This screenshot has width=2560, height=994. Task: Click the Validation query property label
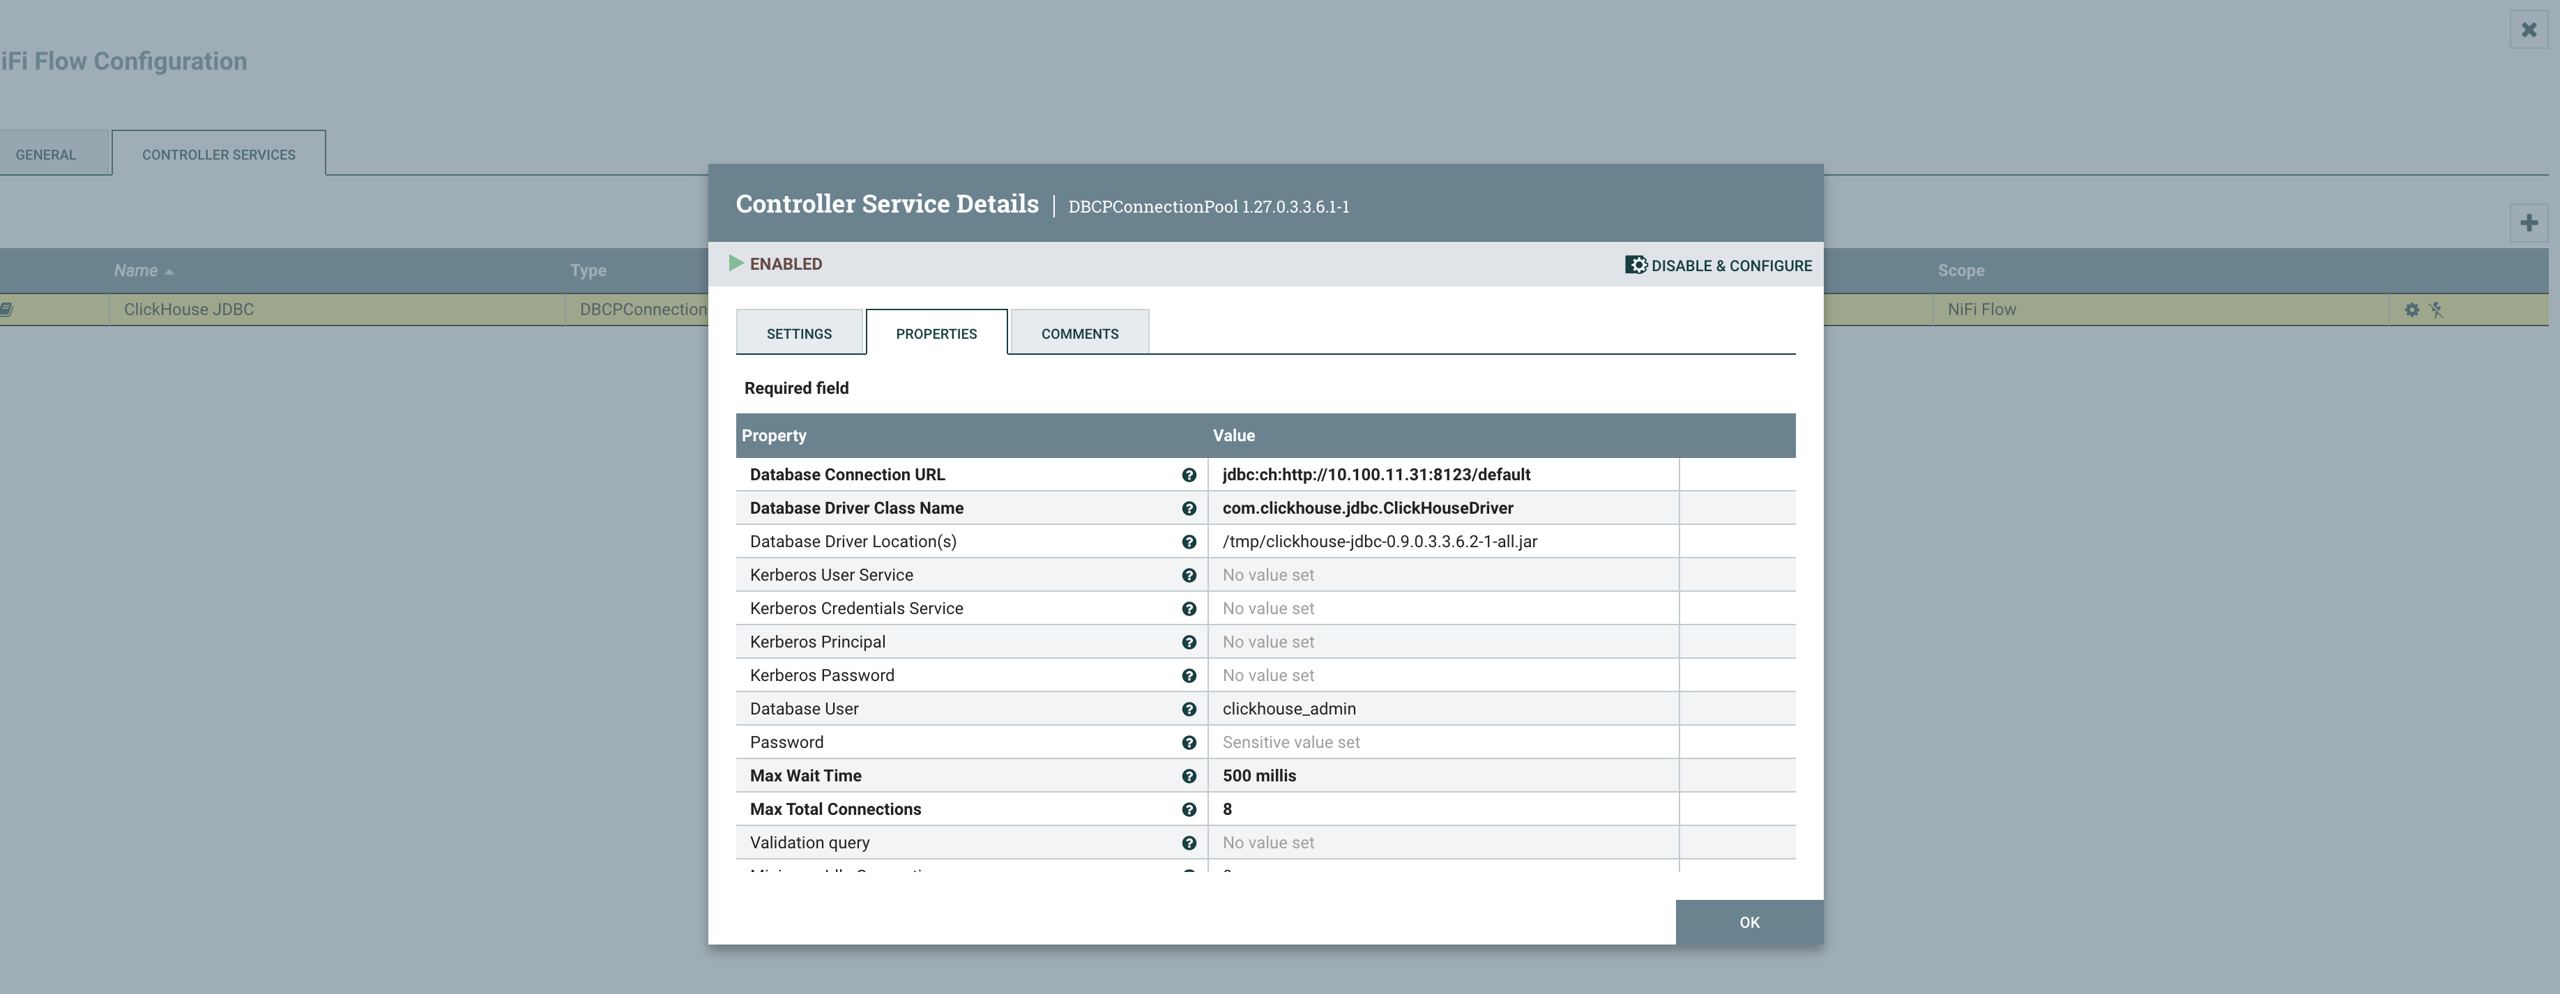pos(810,843)
